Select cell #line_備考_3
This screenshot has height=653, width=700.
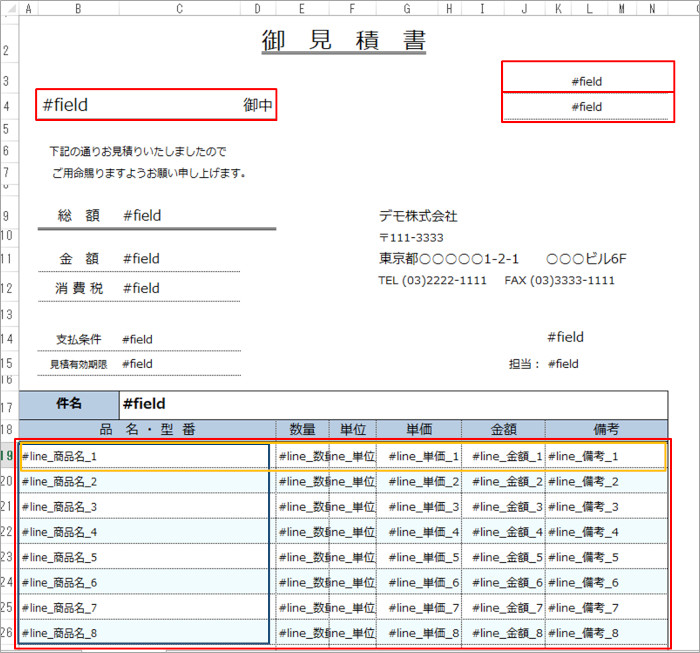pos(606,507)
